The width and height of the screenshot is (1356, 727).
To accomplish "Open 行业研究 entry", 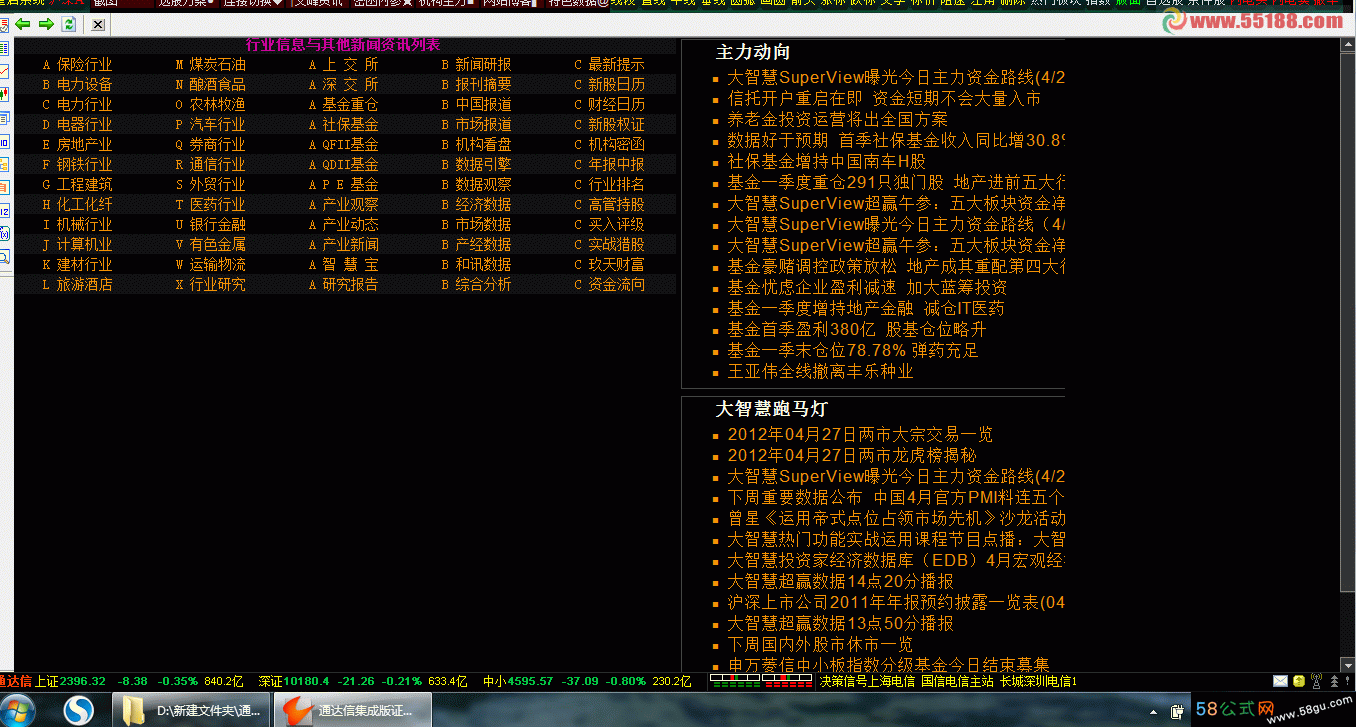I will click(x=217, y=285).
